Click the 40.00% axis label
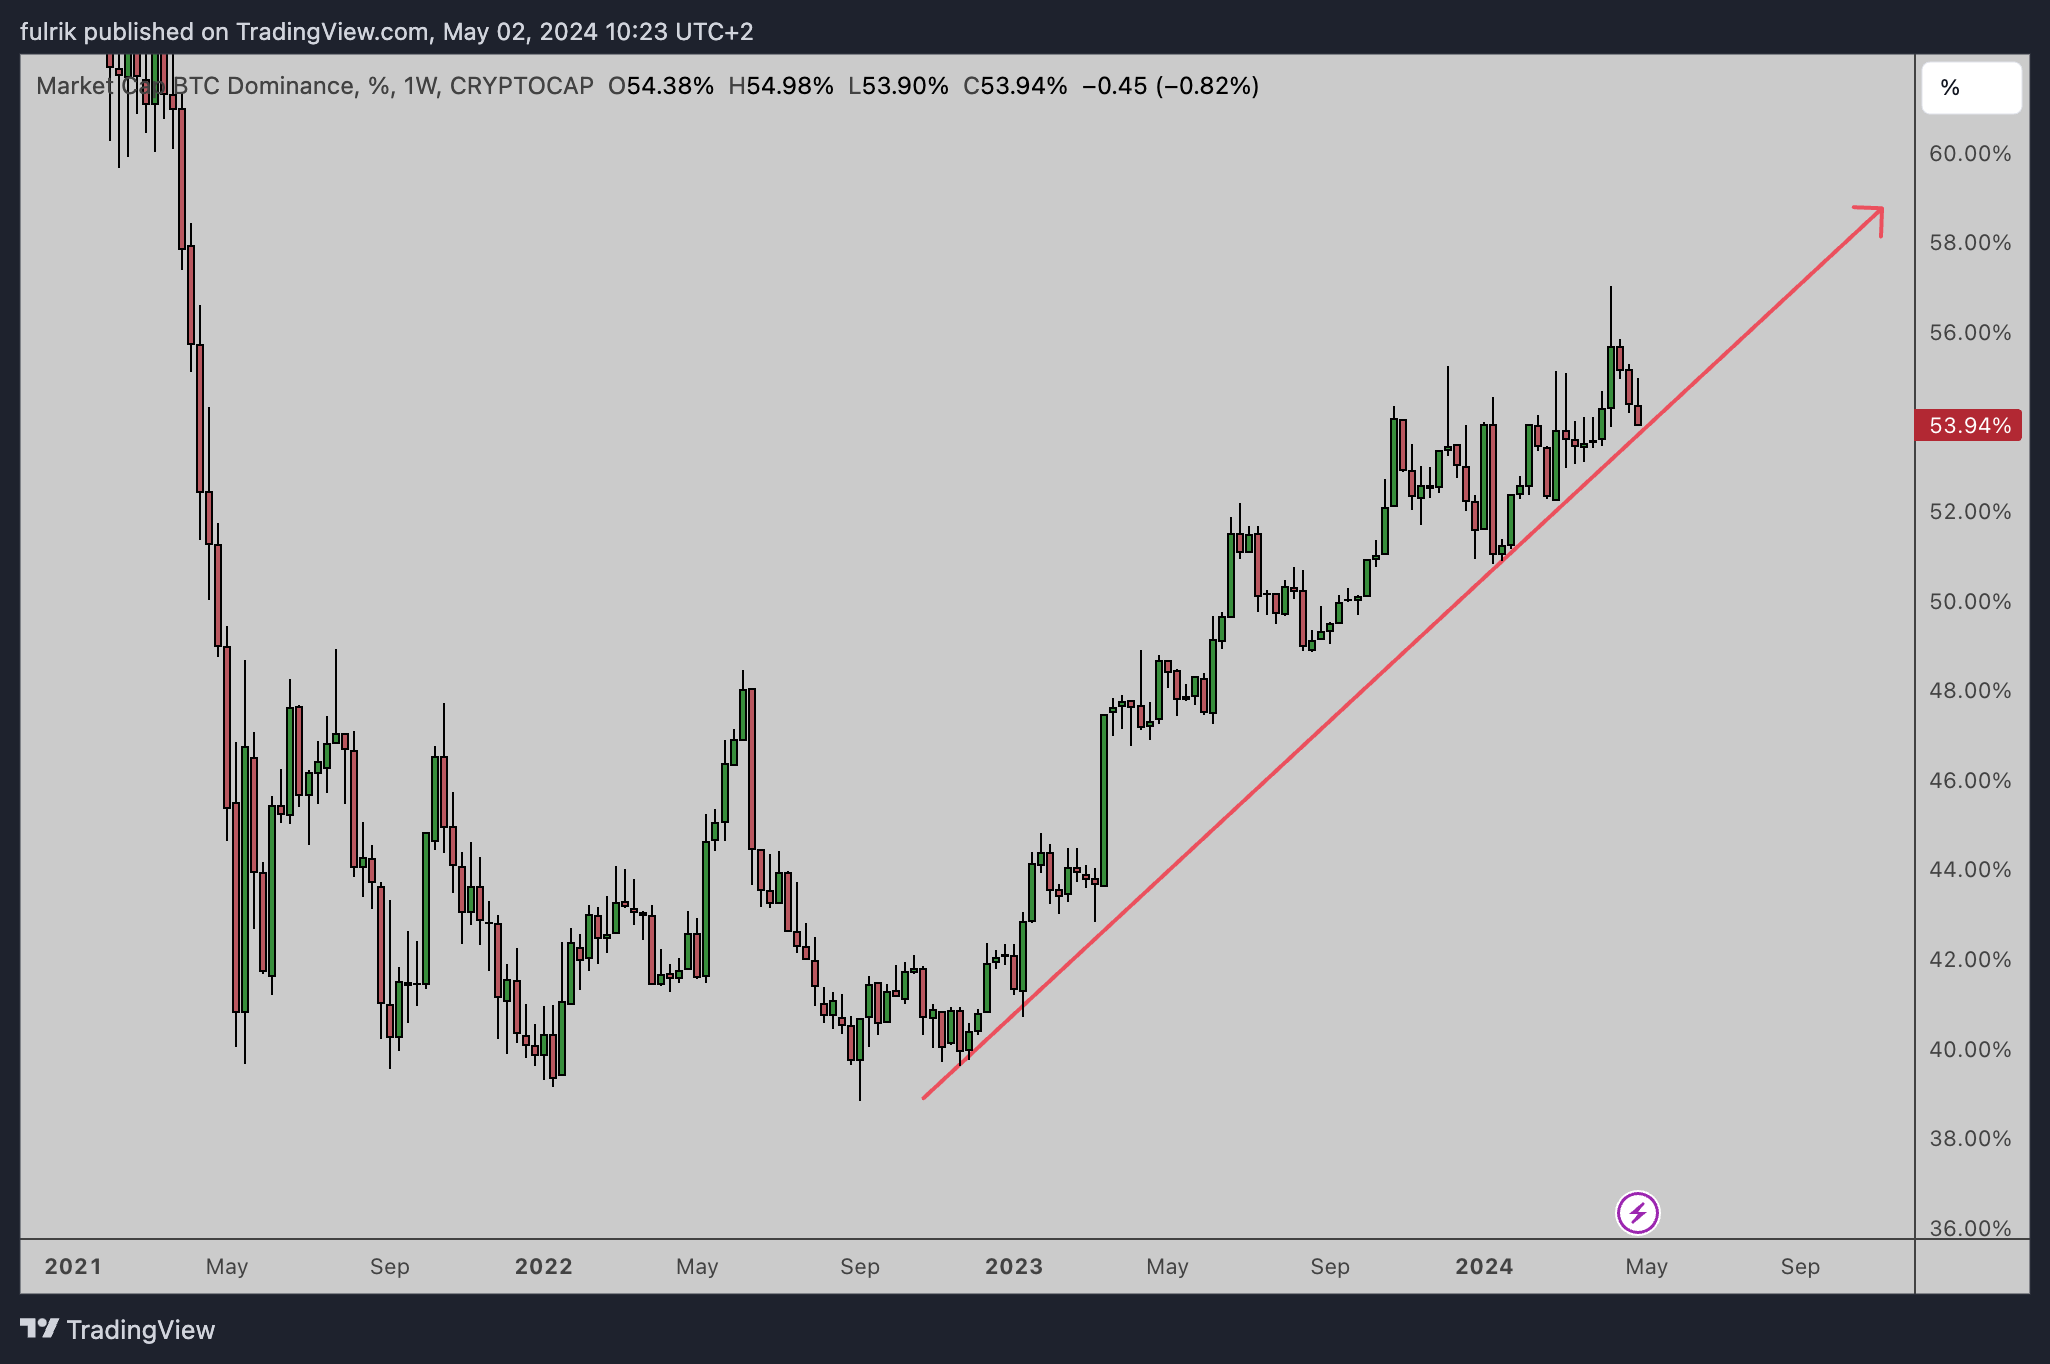2050x1364 pixels. tap(1970, 1050)
